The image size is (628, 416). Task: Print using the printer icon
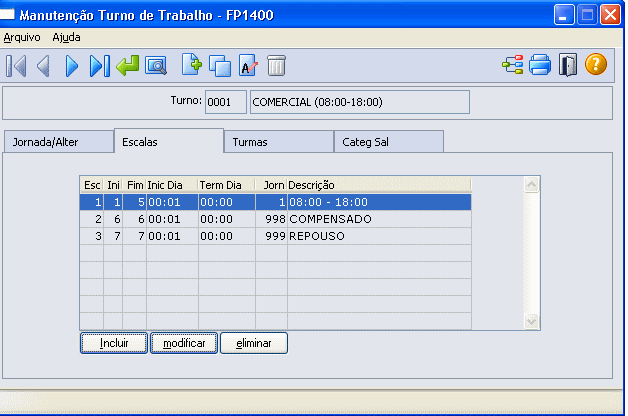pos(540,64)
